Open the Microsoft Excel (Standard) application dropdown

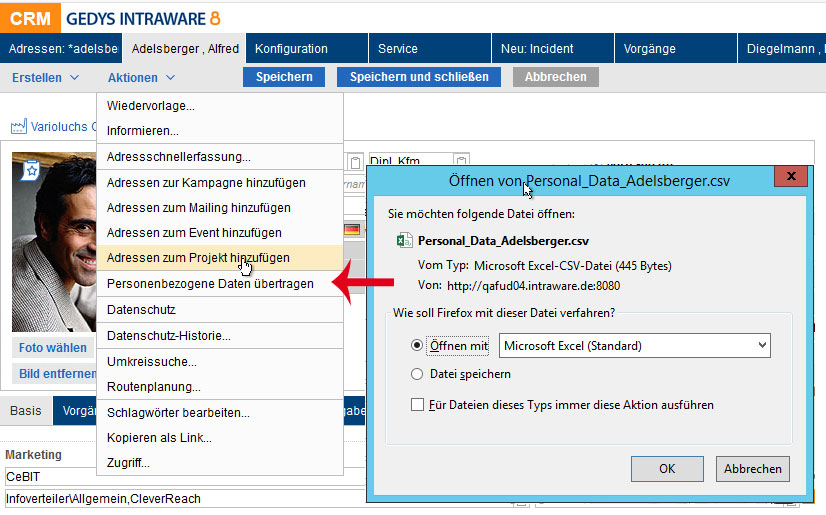[x=635, y=345]
